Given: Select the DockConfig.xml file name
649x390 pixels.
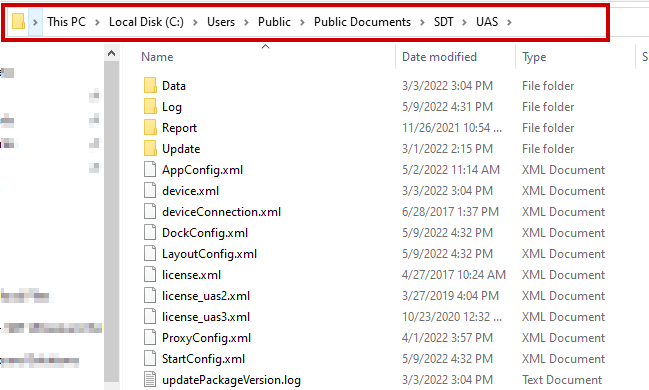Looking at the screenshot, I should coord(205,233).
